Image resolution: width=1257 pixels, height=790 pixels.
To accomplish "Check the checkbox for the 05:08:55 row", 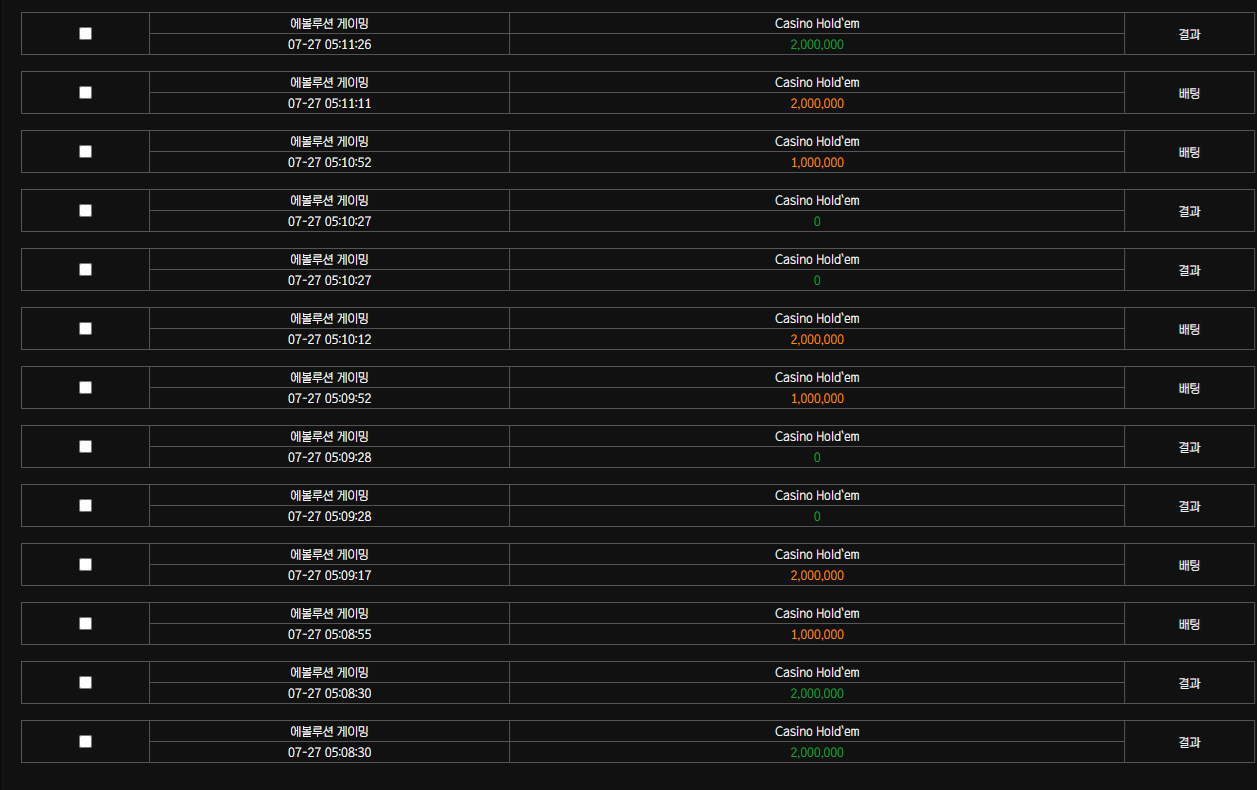I will click(85, 623).
